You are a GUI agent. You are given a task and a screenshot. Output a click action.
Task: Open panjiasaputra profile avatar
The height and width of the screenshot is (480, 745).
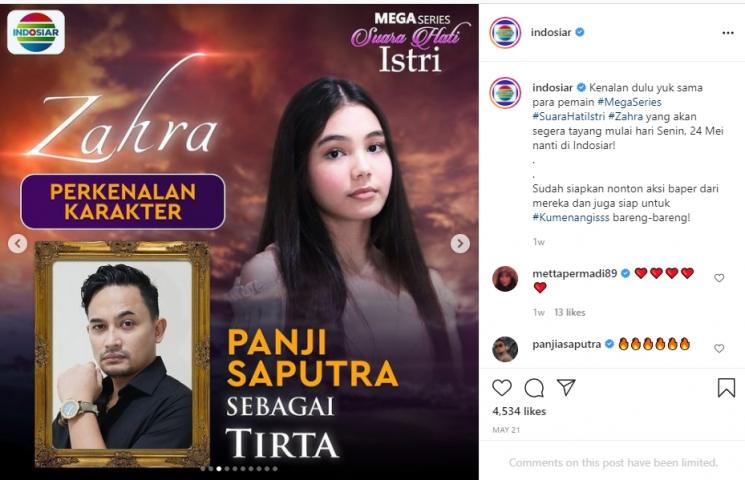(505, 349)
